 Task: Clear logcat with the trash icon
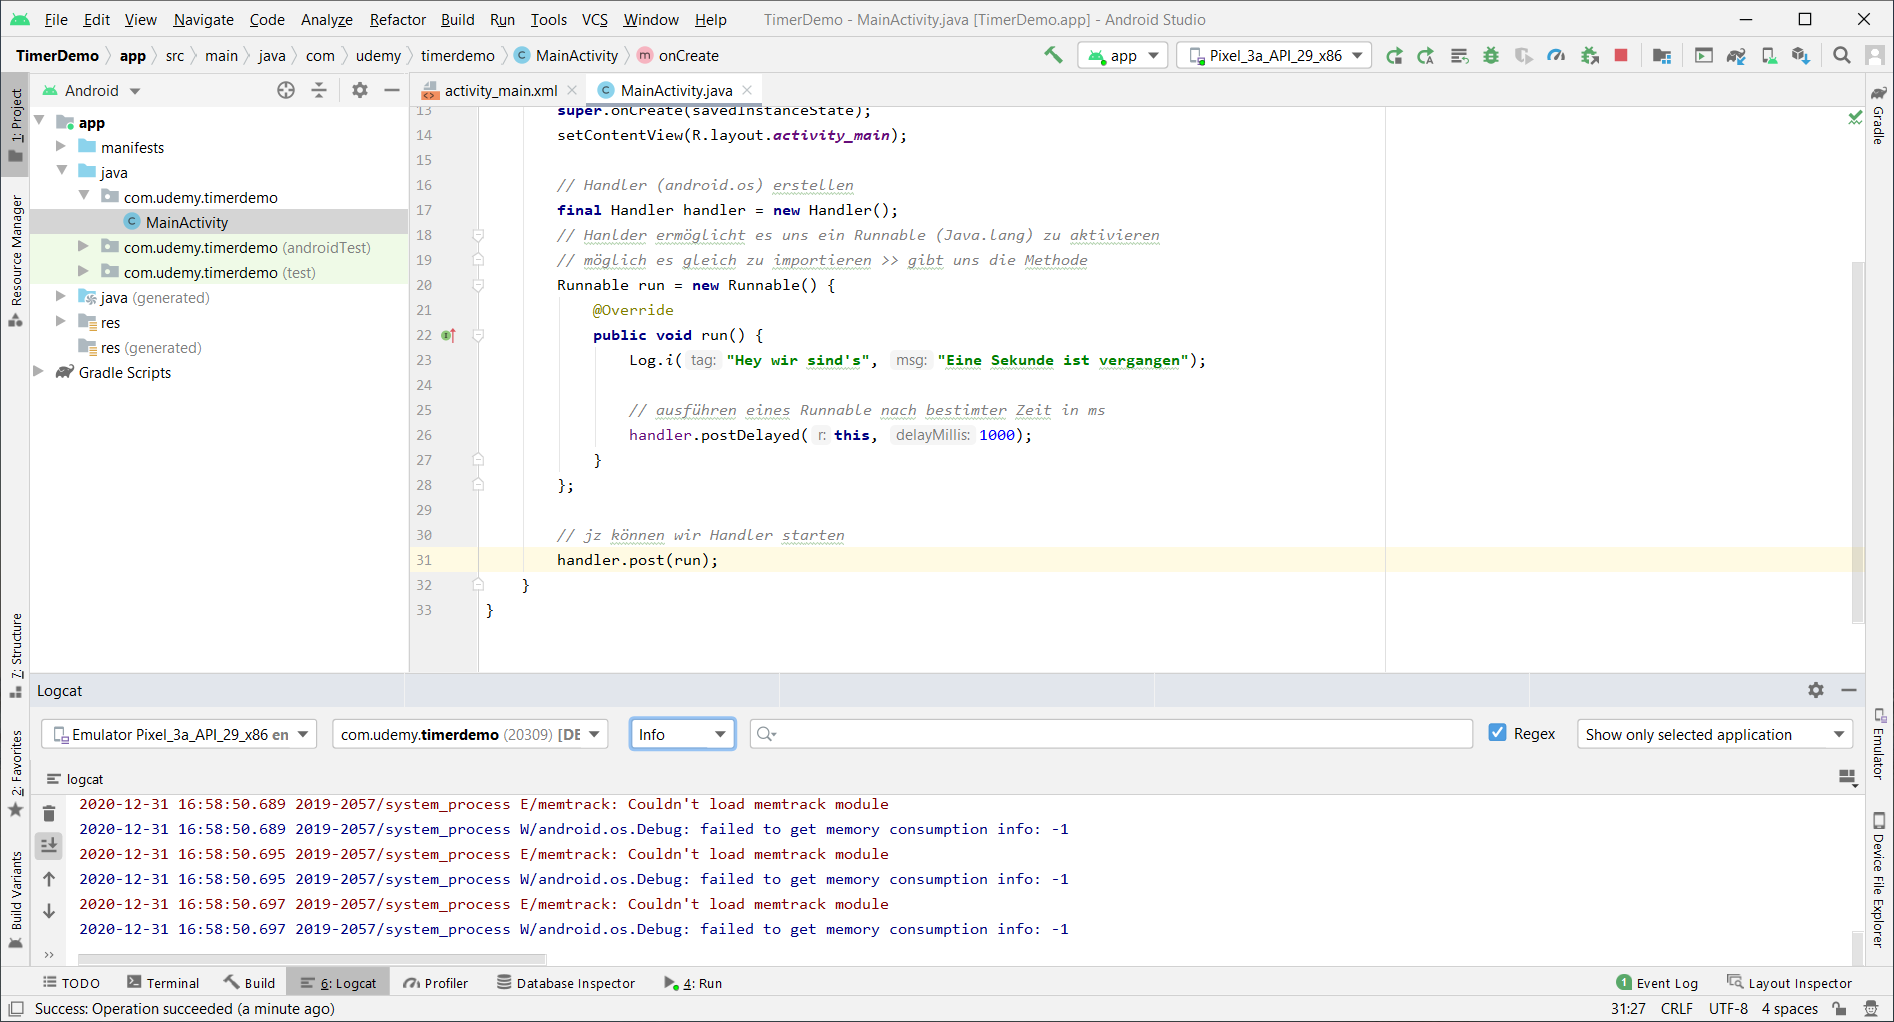tap(49, 813)
